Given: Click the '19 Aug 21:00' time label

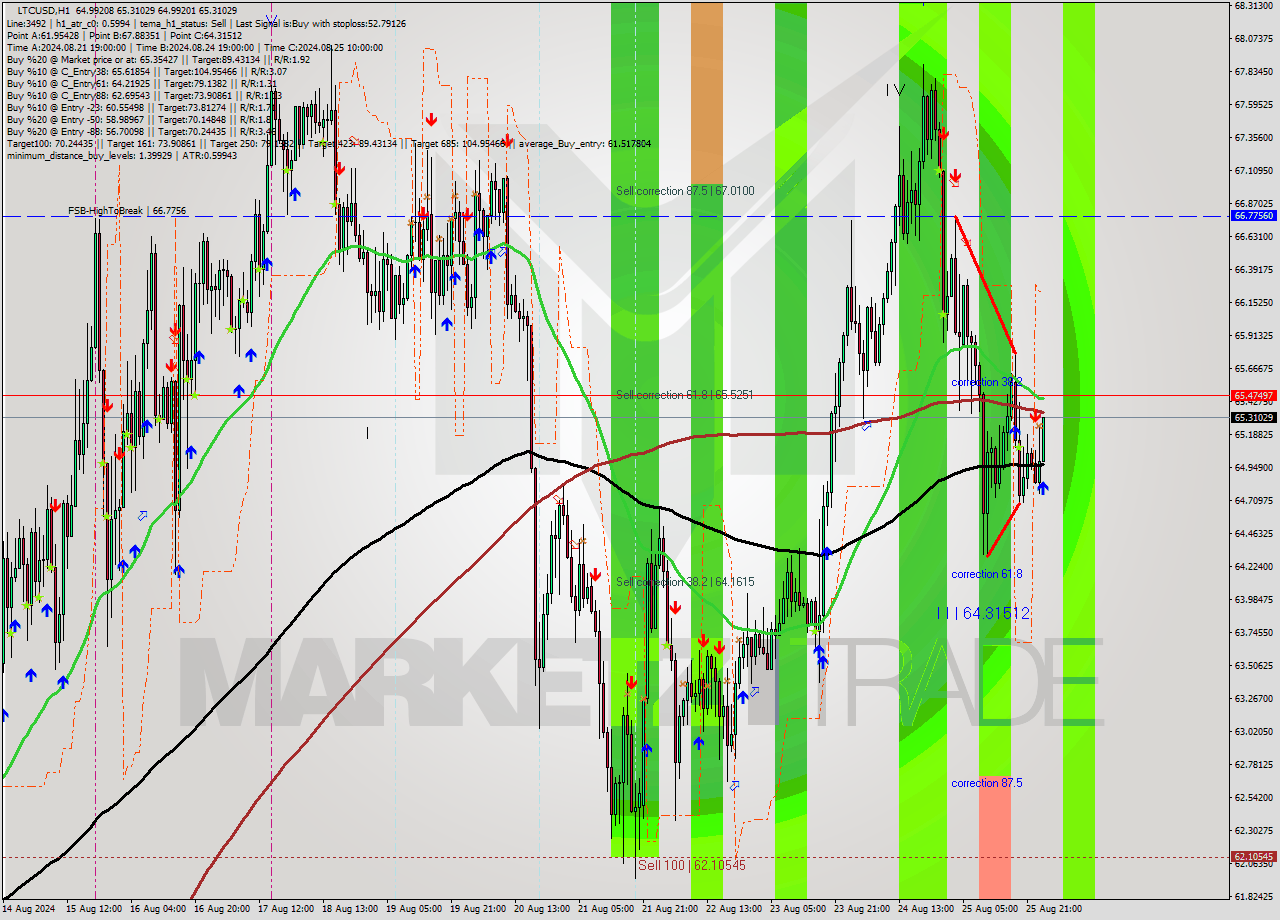Looking at the screenshot, I should pos(479,909).
